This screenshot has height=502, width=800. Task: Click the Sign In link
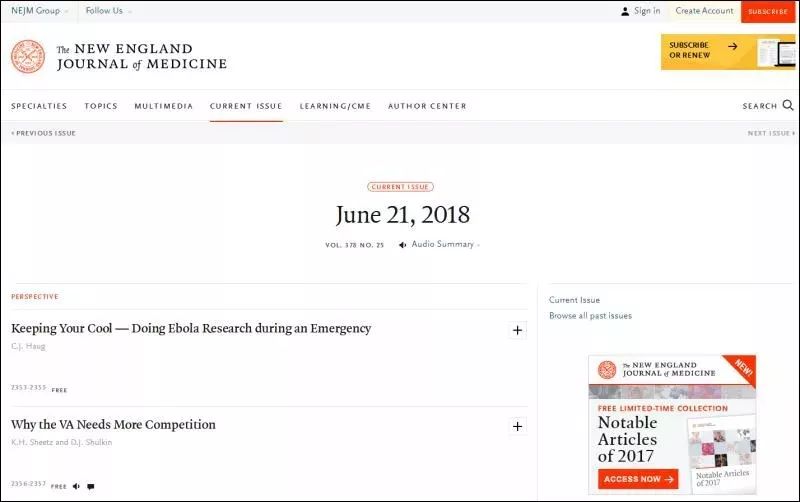pos(647,11)
